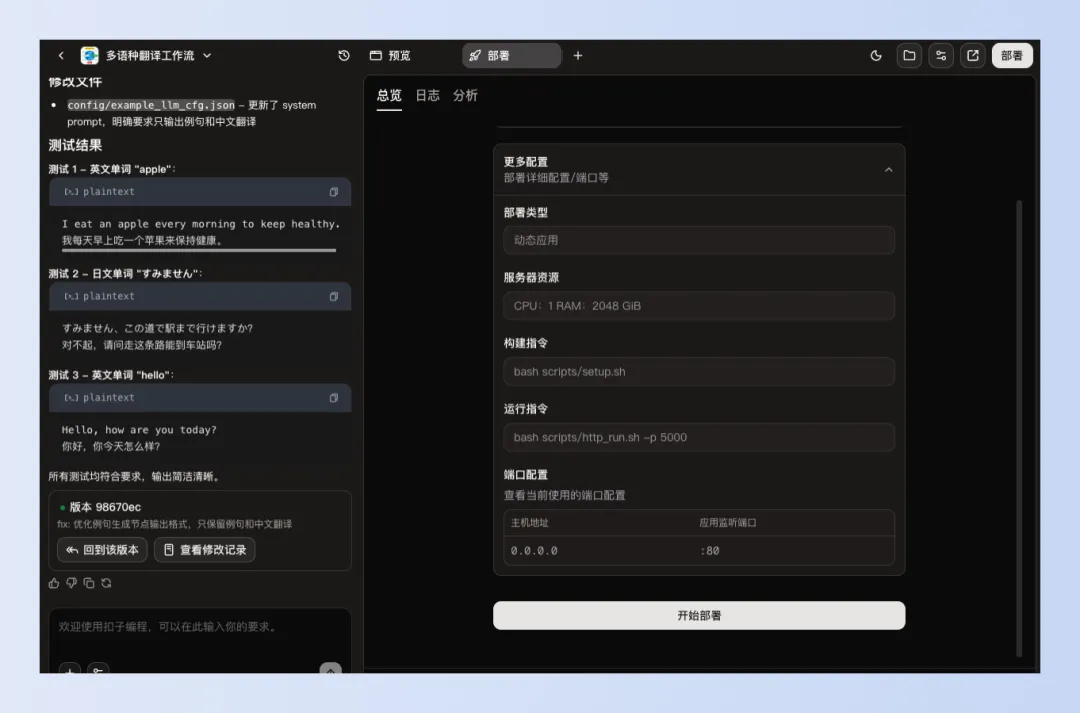Switch to 日志 tab
Image resolution: width=1080 pixels, height=713 pixels.
(428, 96)
